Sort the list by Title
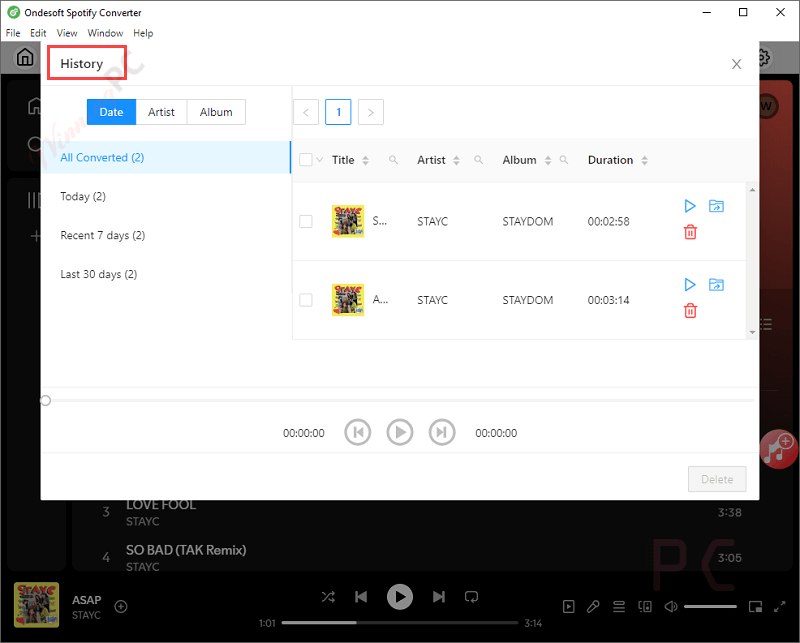This screenshot has width=800, height=643. [x=365, y=160]
